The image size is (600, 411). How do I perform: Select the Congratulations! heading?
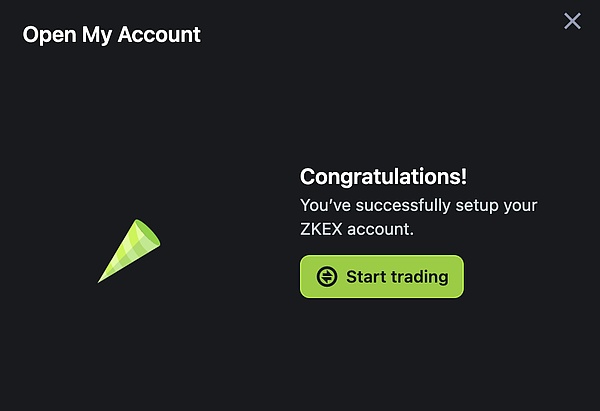[383, 177]
